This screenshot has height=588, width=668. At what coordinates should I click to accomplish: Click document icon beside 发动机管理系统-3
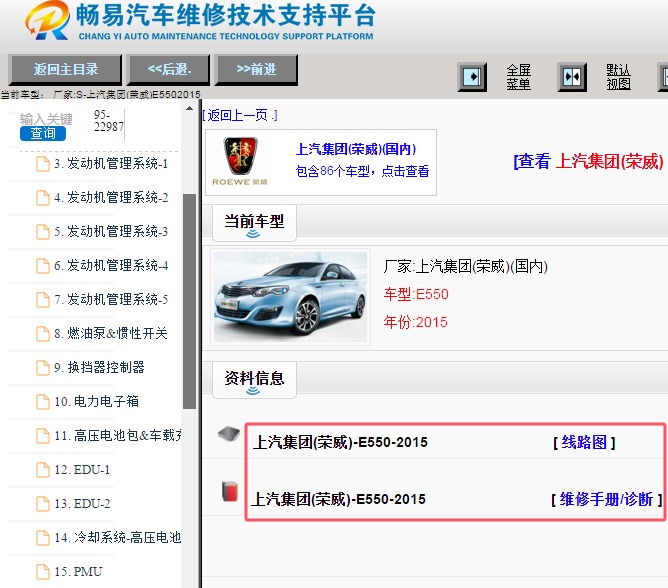coord(43,232)
